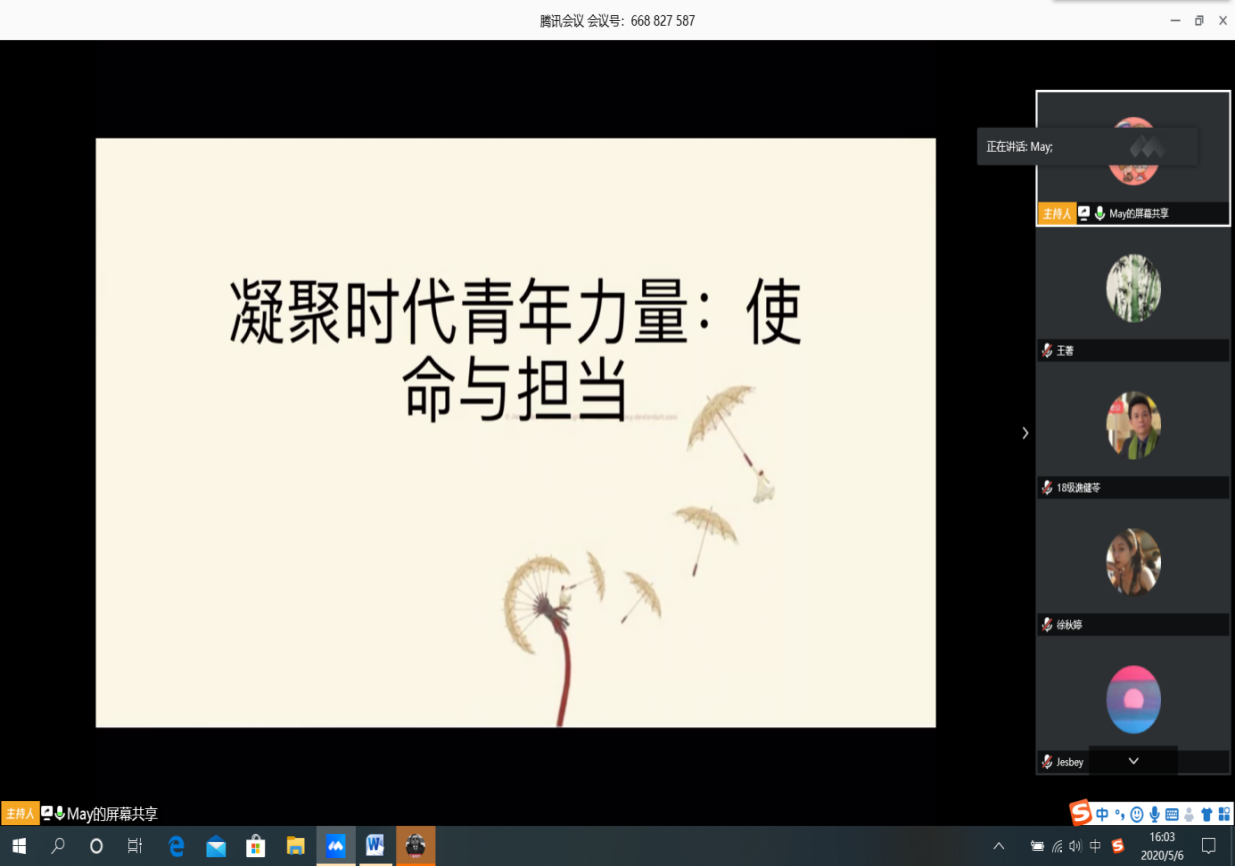1235x866 pixels.
Task: Open the Action Center notification panel
Action: coord(1209,845)
